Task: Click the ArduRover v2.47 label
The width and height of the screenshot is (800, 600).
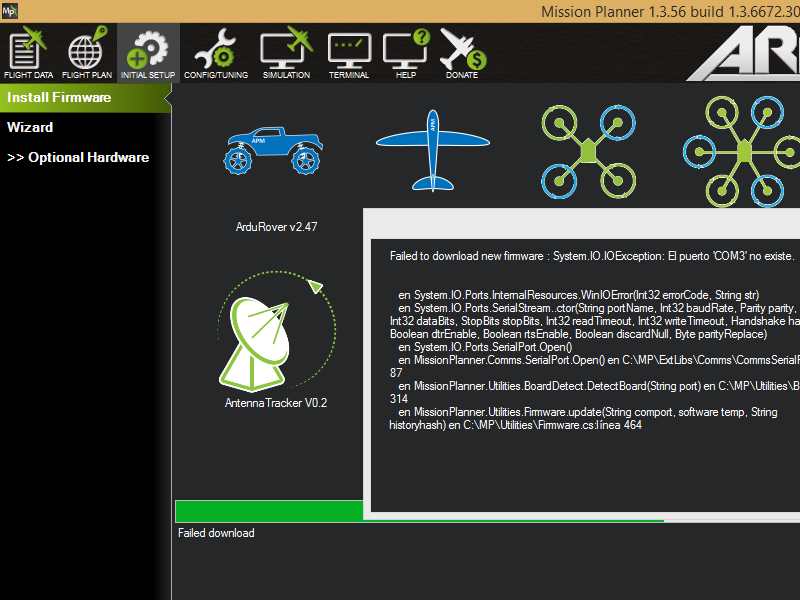Action: [x=277, y=227]
